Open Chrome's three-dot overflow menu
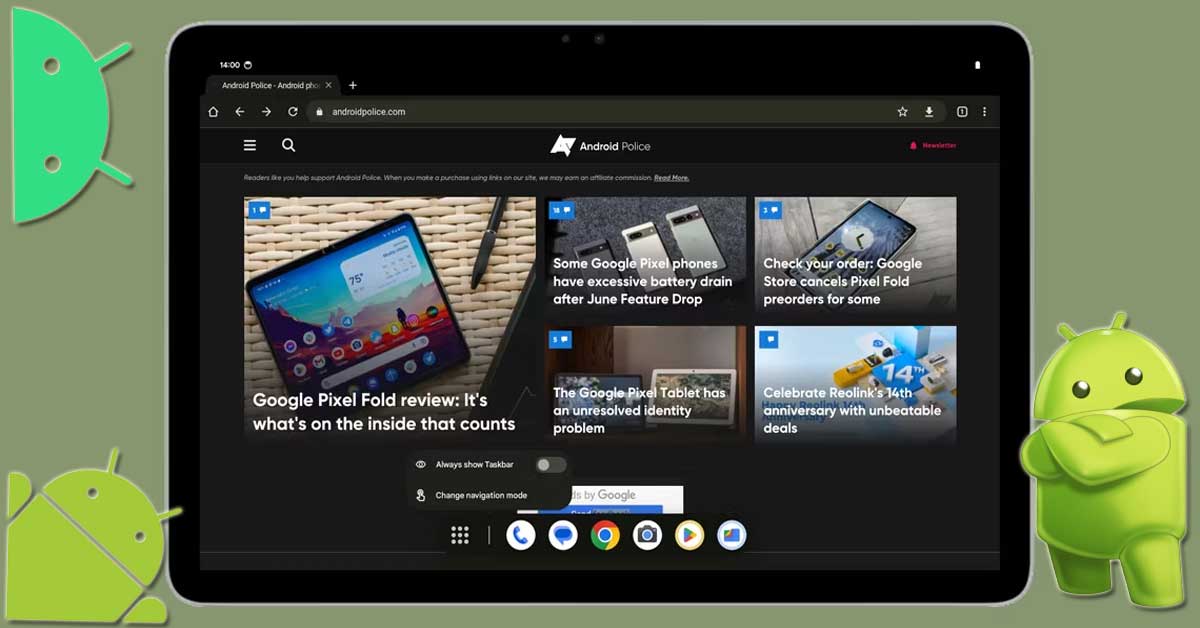The image size is (1200, 628). [985, 112]
